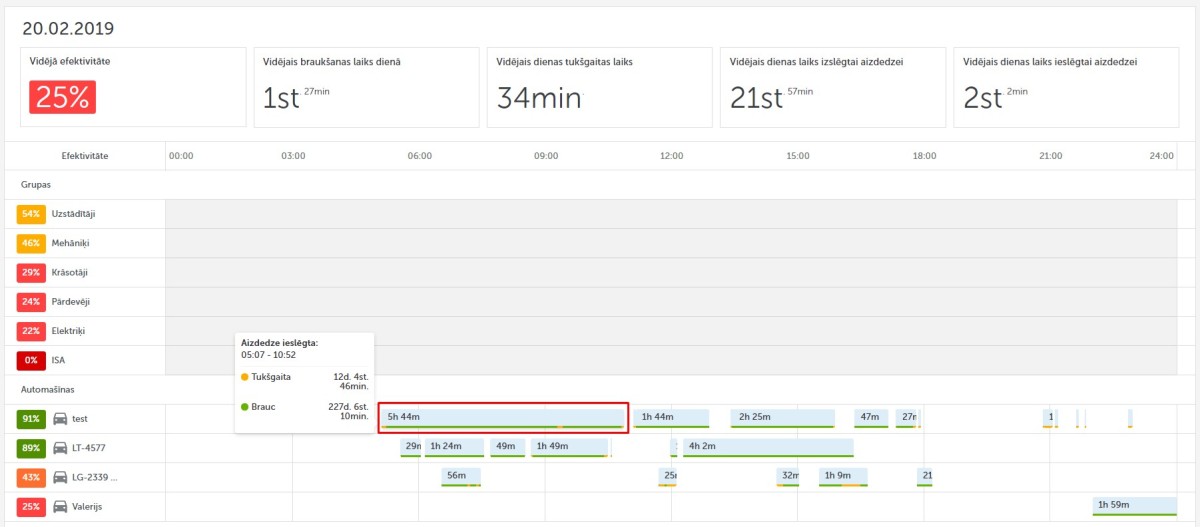Click the highlighted 5h 44m trip bar
The width and height of the screenshot is (1200, 527).
503,418
